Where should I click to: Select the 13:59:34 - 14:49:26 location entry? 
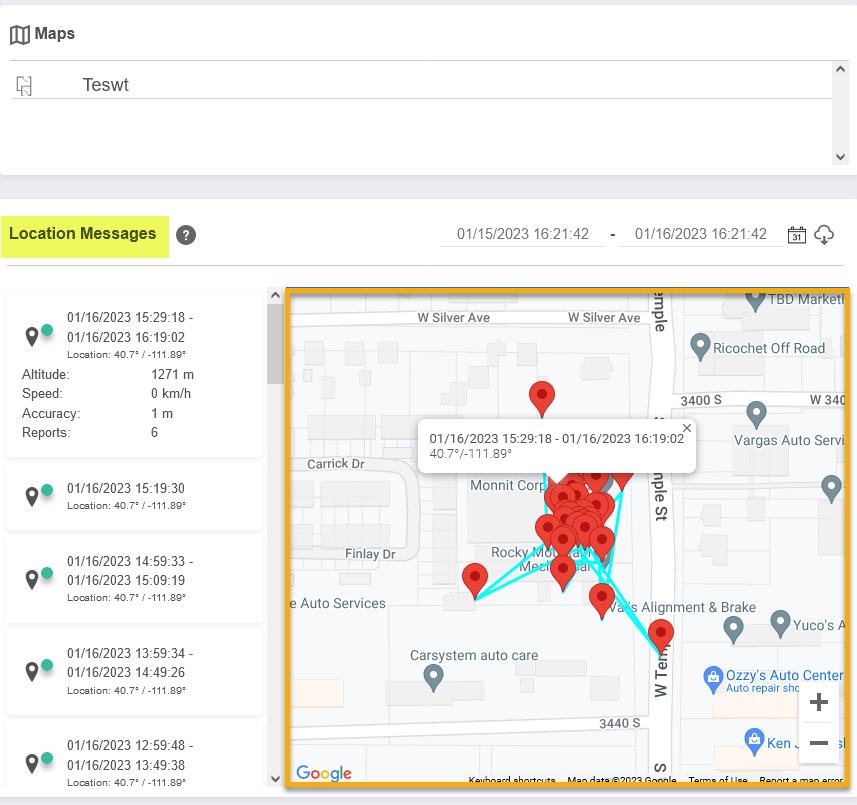click(135, 671)
